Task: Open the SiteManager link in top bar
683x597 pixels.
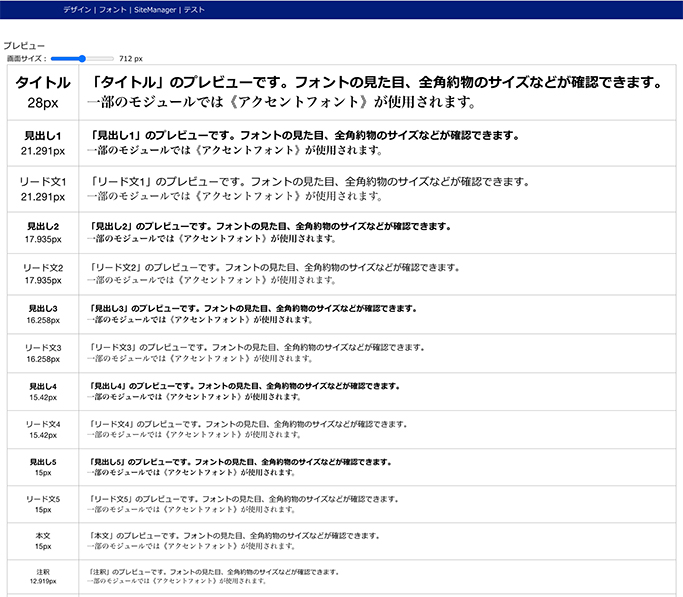Action: (x=157, y=8)
